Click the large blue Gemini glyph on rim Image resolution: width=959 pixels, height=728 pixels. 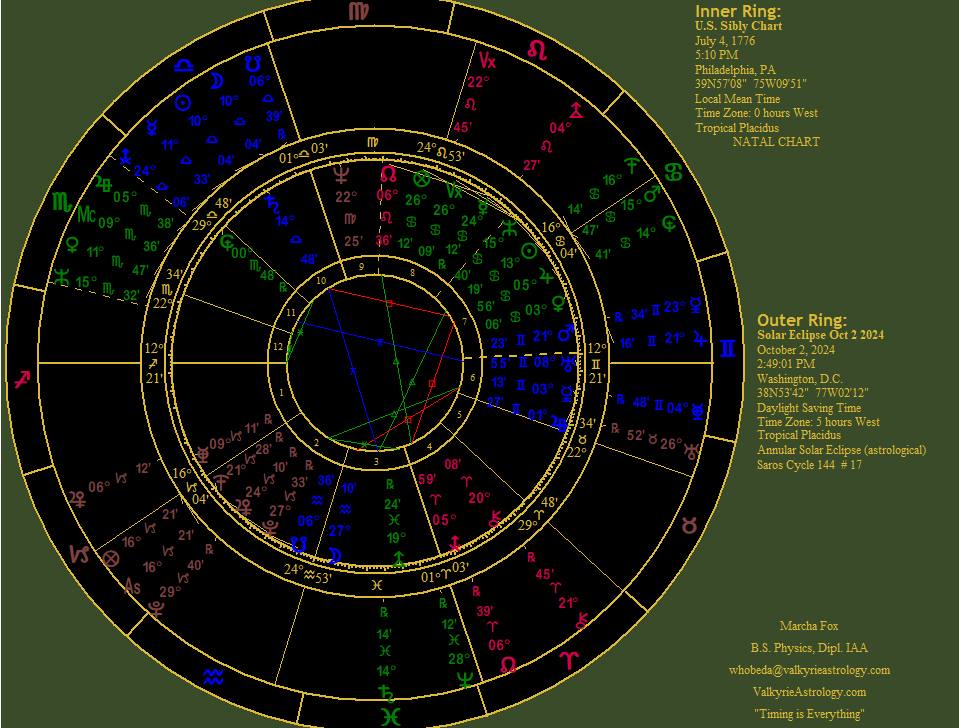tap(731, 348)
